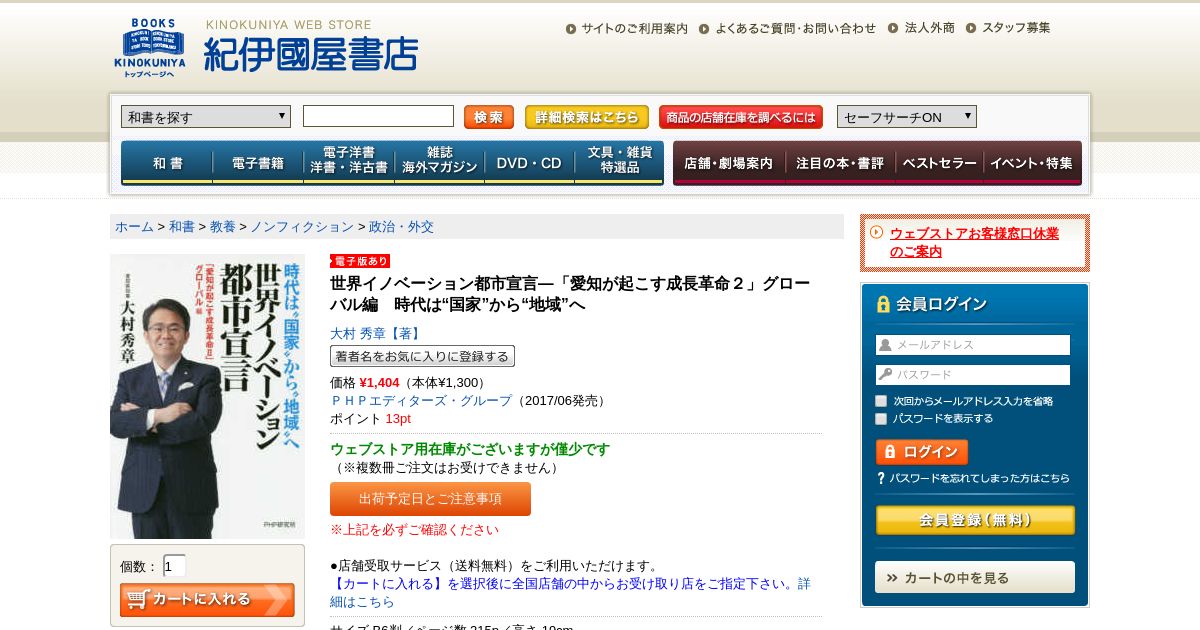
Task: Open 詳細はこちら store pickup details link
Action: coord(362,602)
